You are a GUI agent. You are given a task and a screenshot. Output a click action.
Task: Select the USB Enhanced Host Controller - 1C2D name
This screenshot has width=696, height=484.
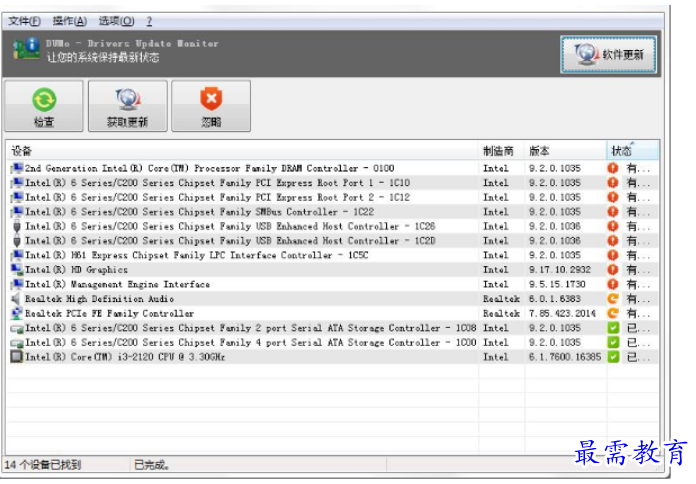coord(230,241)
